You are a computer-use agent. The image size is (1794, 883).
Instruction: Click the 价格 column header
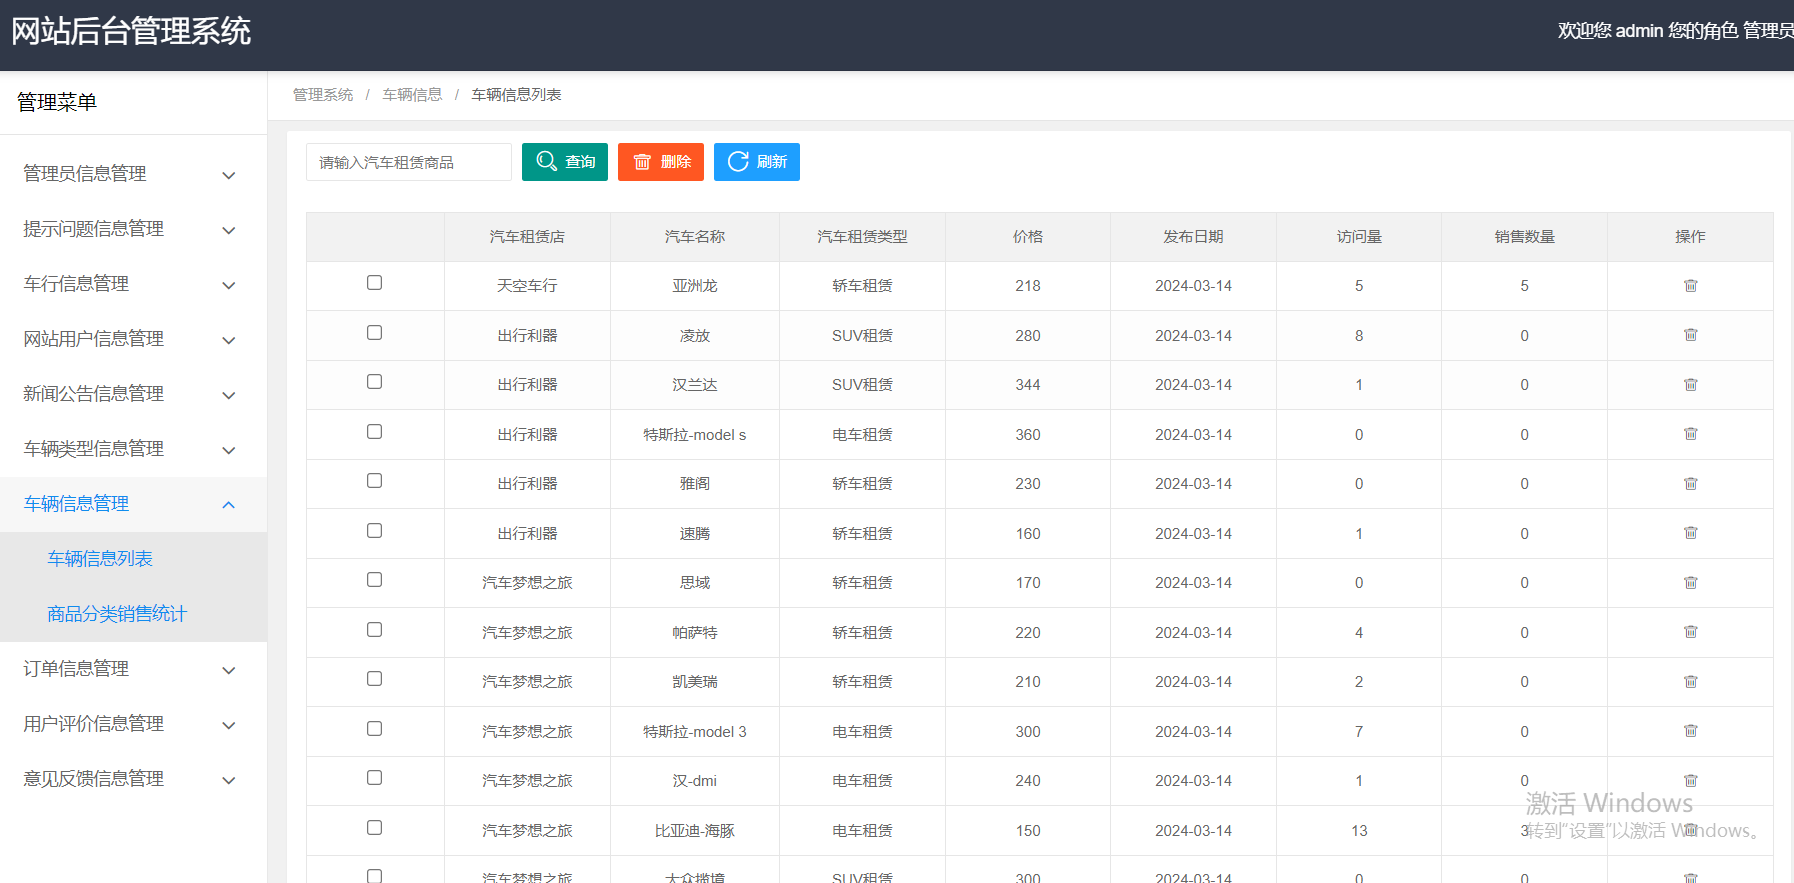coord(1028,237)
